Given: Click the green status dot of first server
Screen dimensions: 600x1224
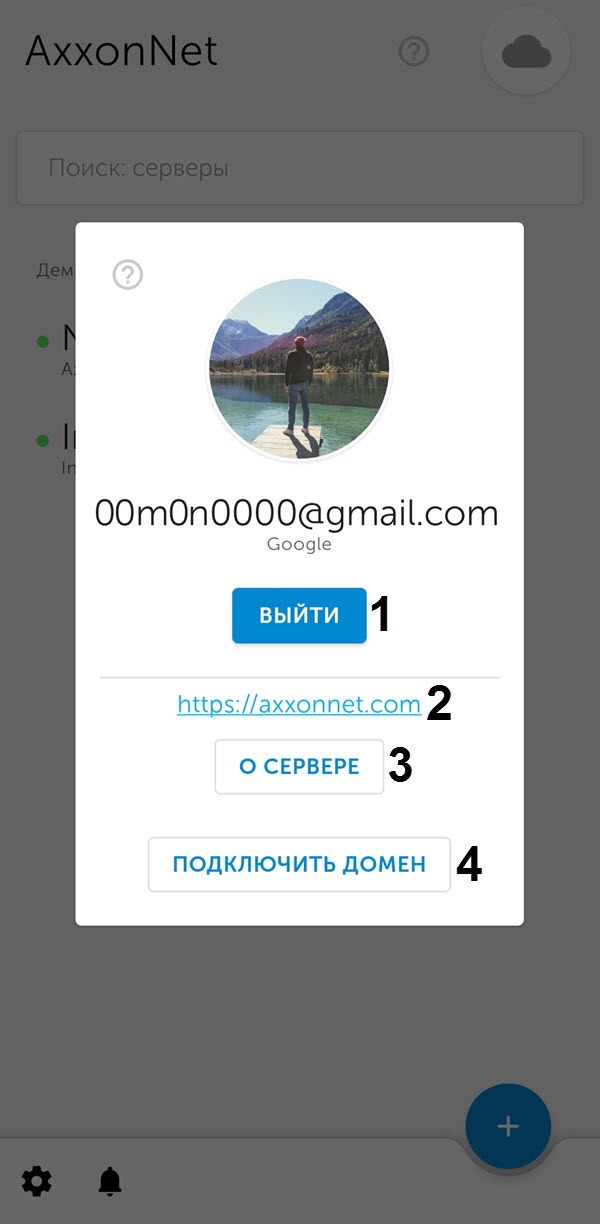Looking at the screenshot, I should (x=43, y=342).
